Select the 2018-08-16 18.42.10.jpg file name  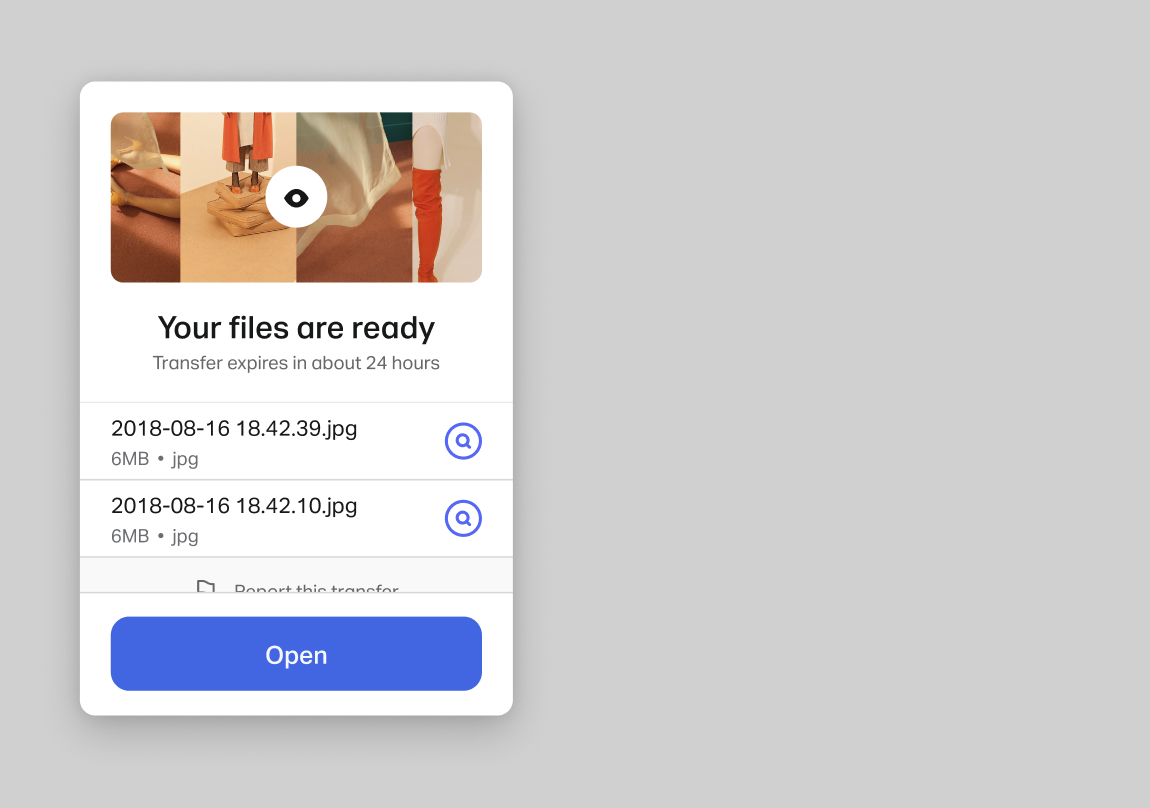pyautogui.click(x=234, y=506)
